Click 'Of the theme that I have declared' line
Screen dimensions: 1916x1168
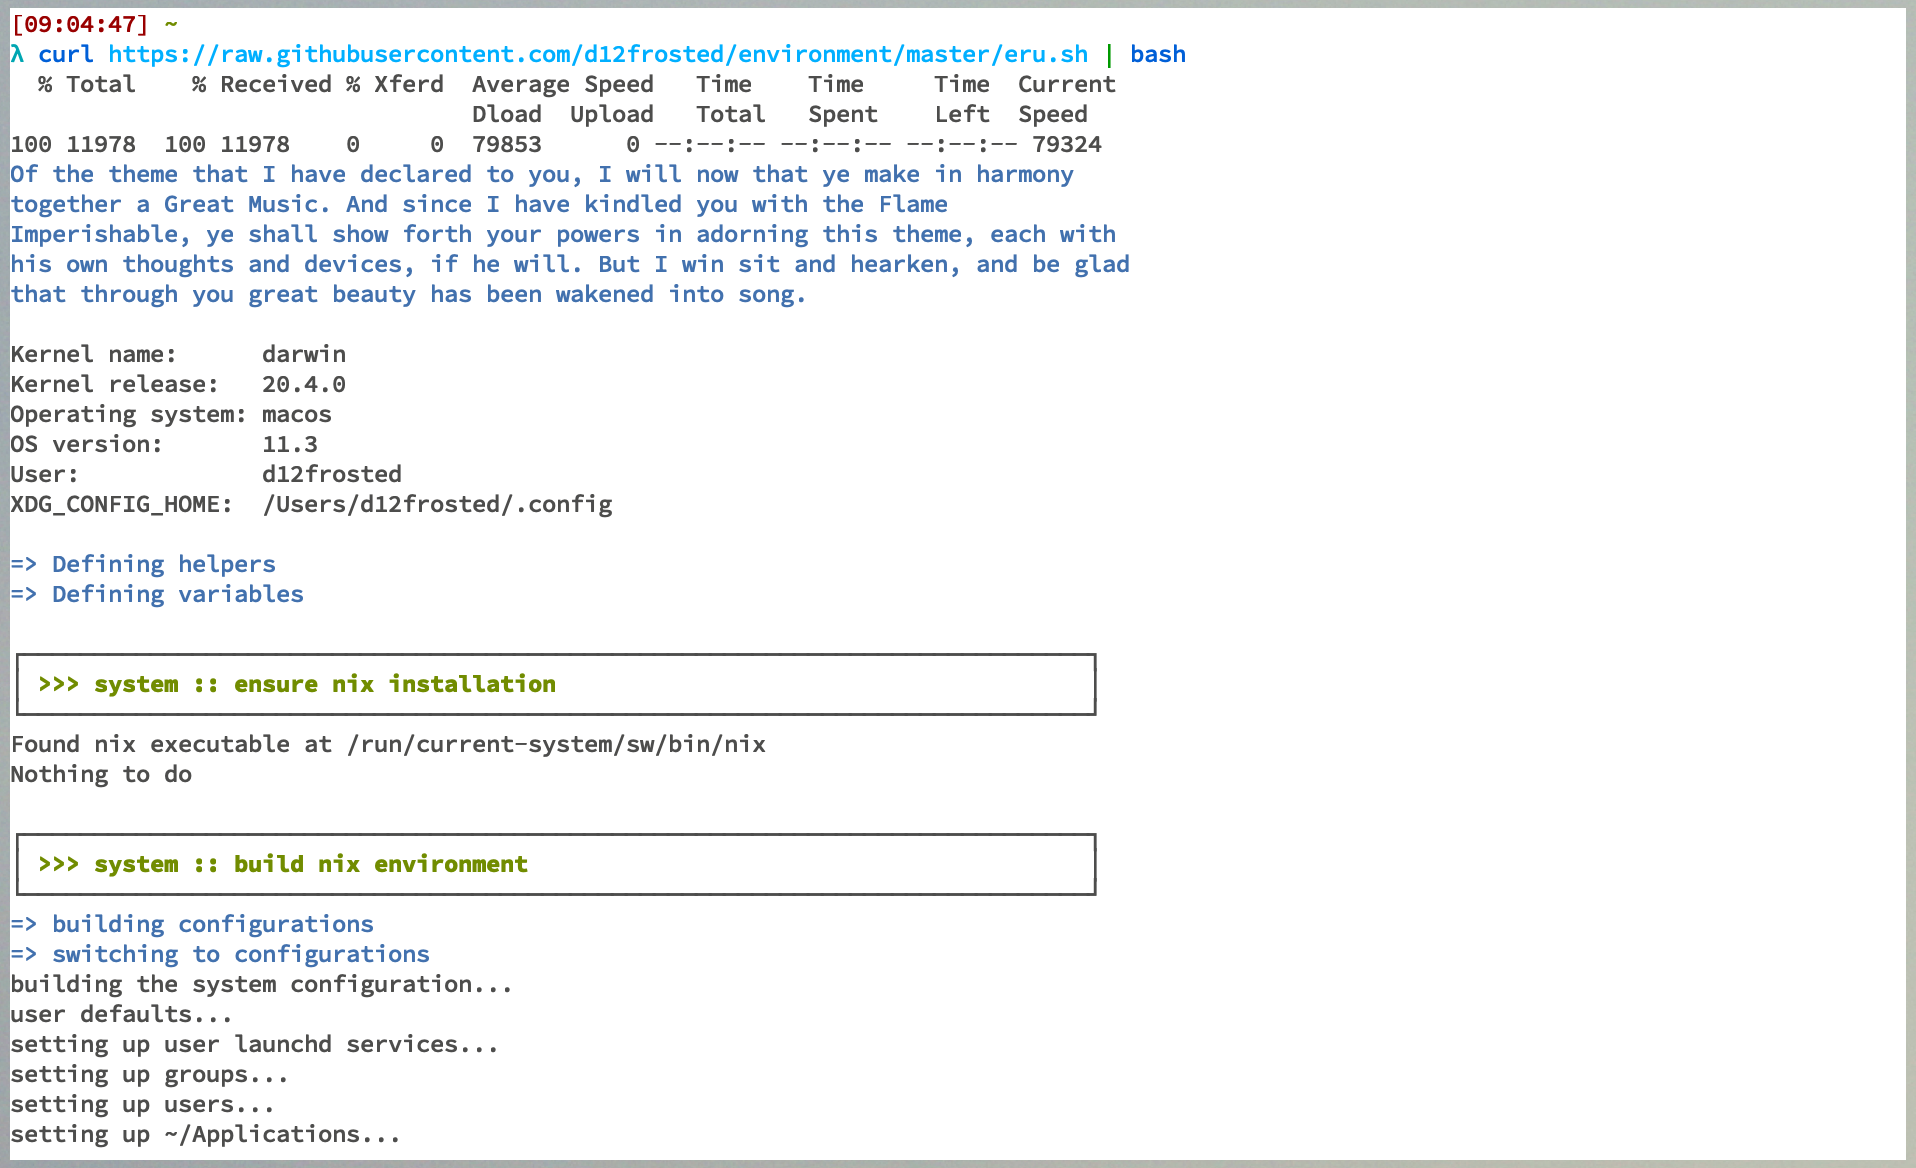point(542,175)
